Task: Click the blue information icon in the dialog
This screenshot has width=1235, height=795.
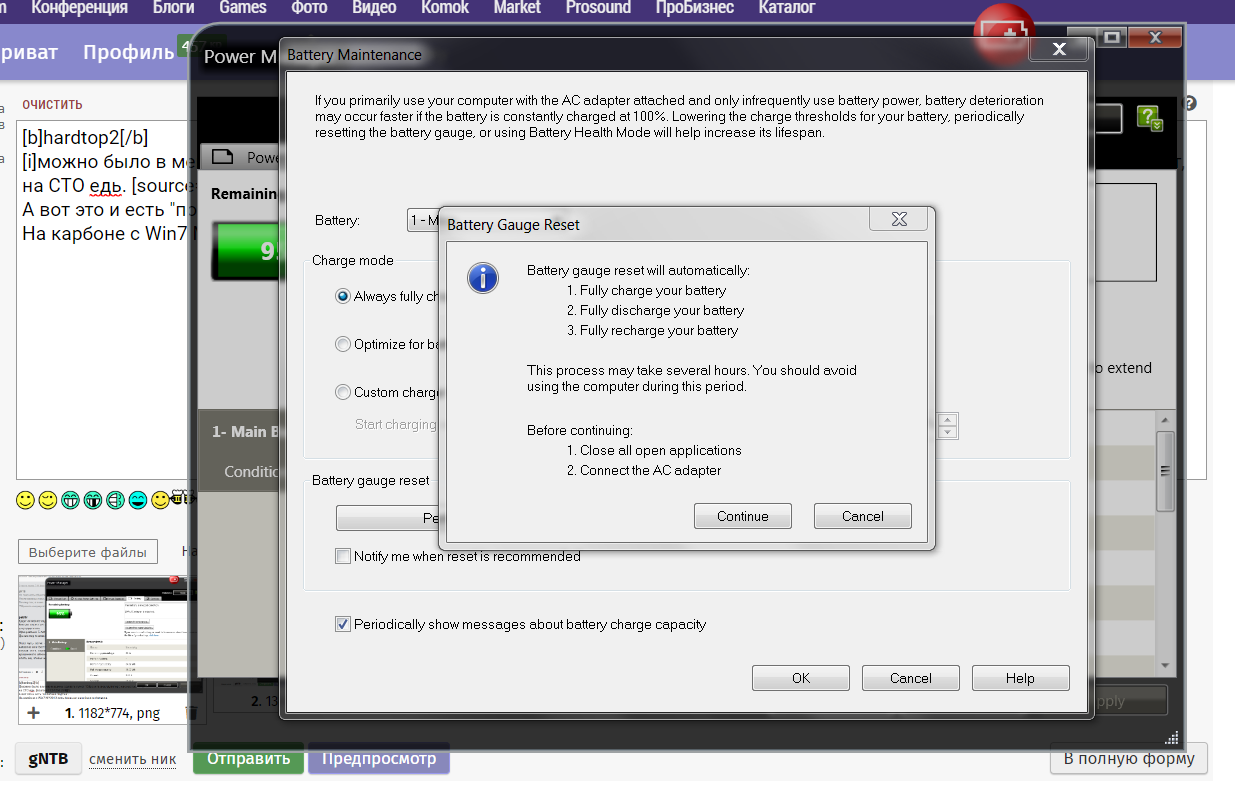Action: coord(483,277)
